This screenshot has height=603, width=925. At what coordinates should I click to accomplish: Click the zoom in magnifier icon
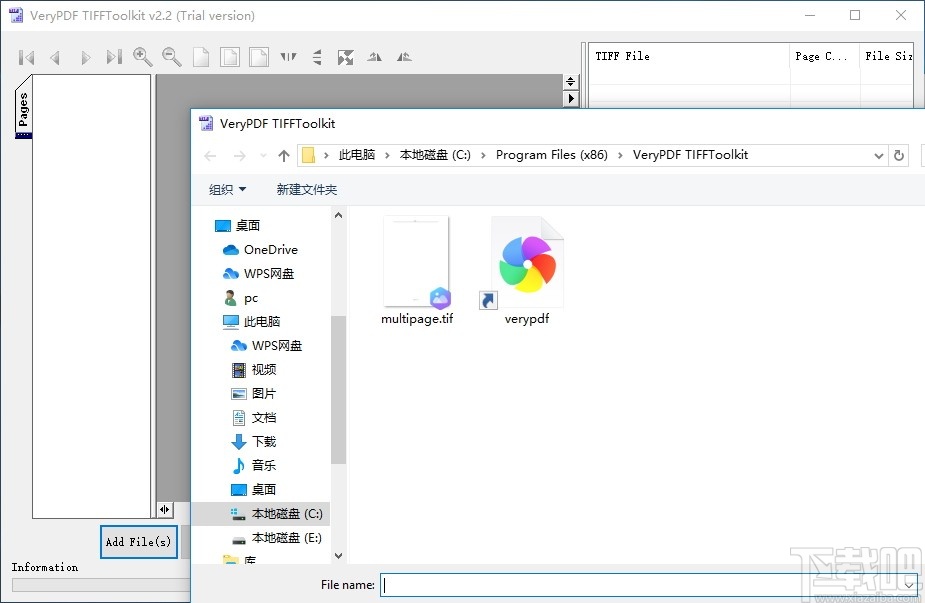[143, 57]
